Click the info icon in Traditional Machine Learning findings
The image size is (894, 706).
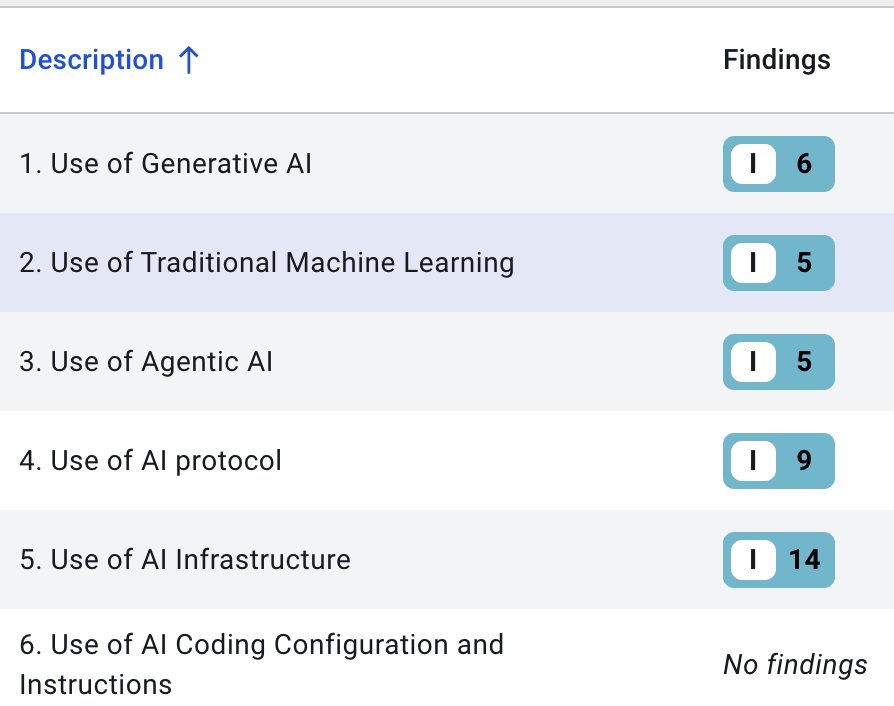pyautogui.click(x=753, y=263)
